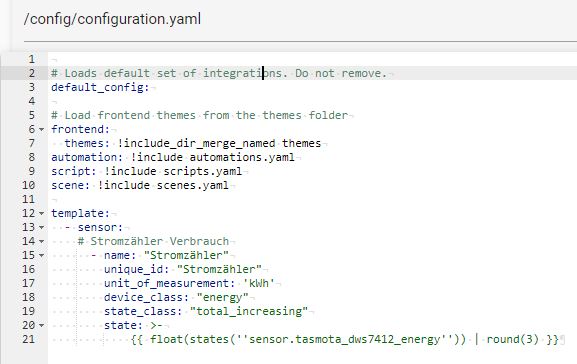
Task: Click the device_class "energy" value
Action: 222,297
